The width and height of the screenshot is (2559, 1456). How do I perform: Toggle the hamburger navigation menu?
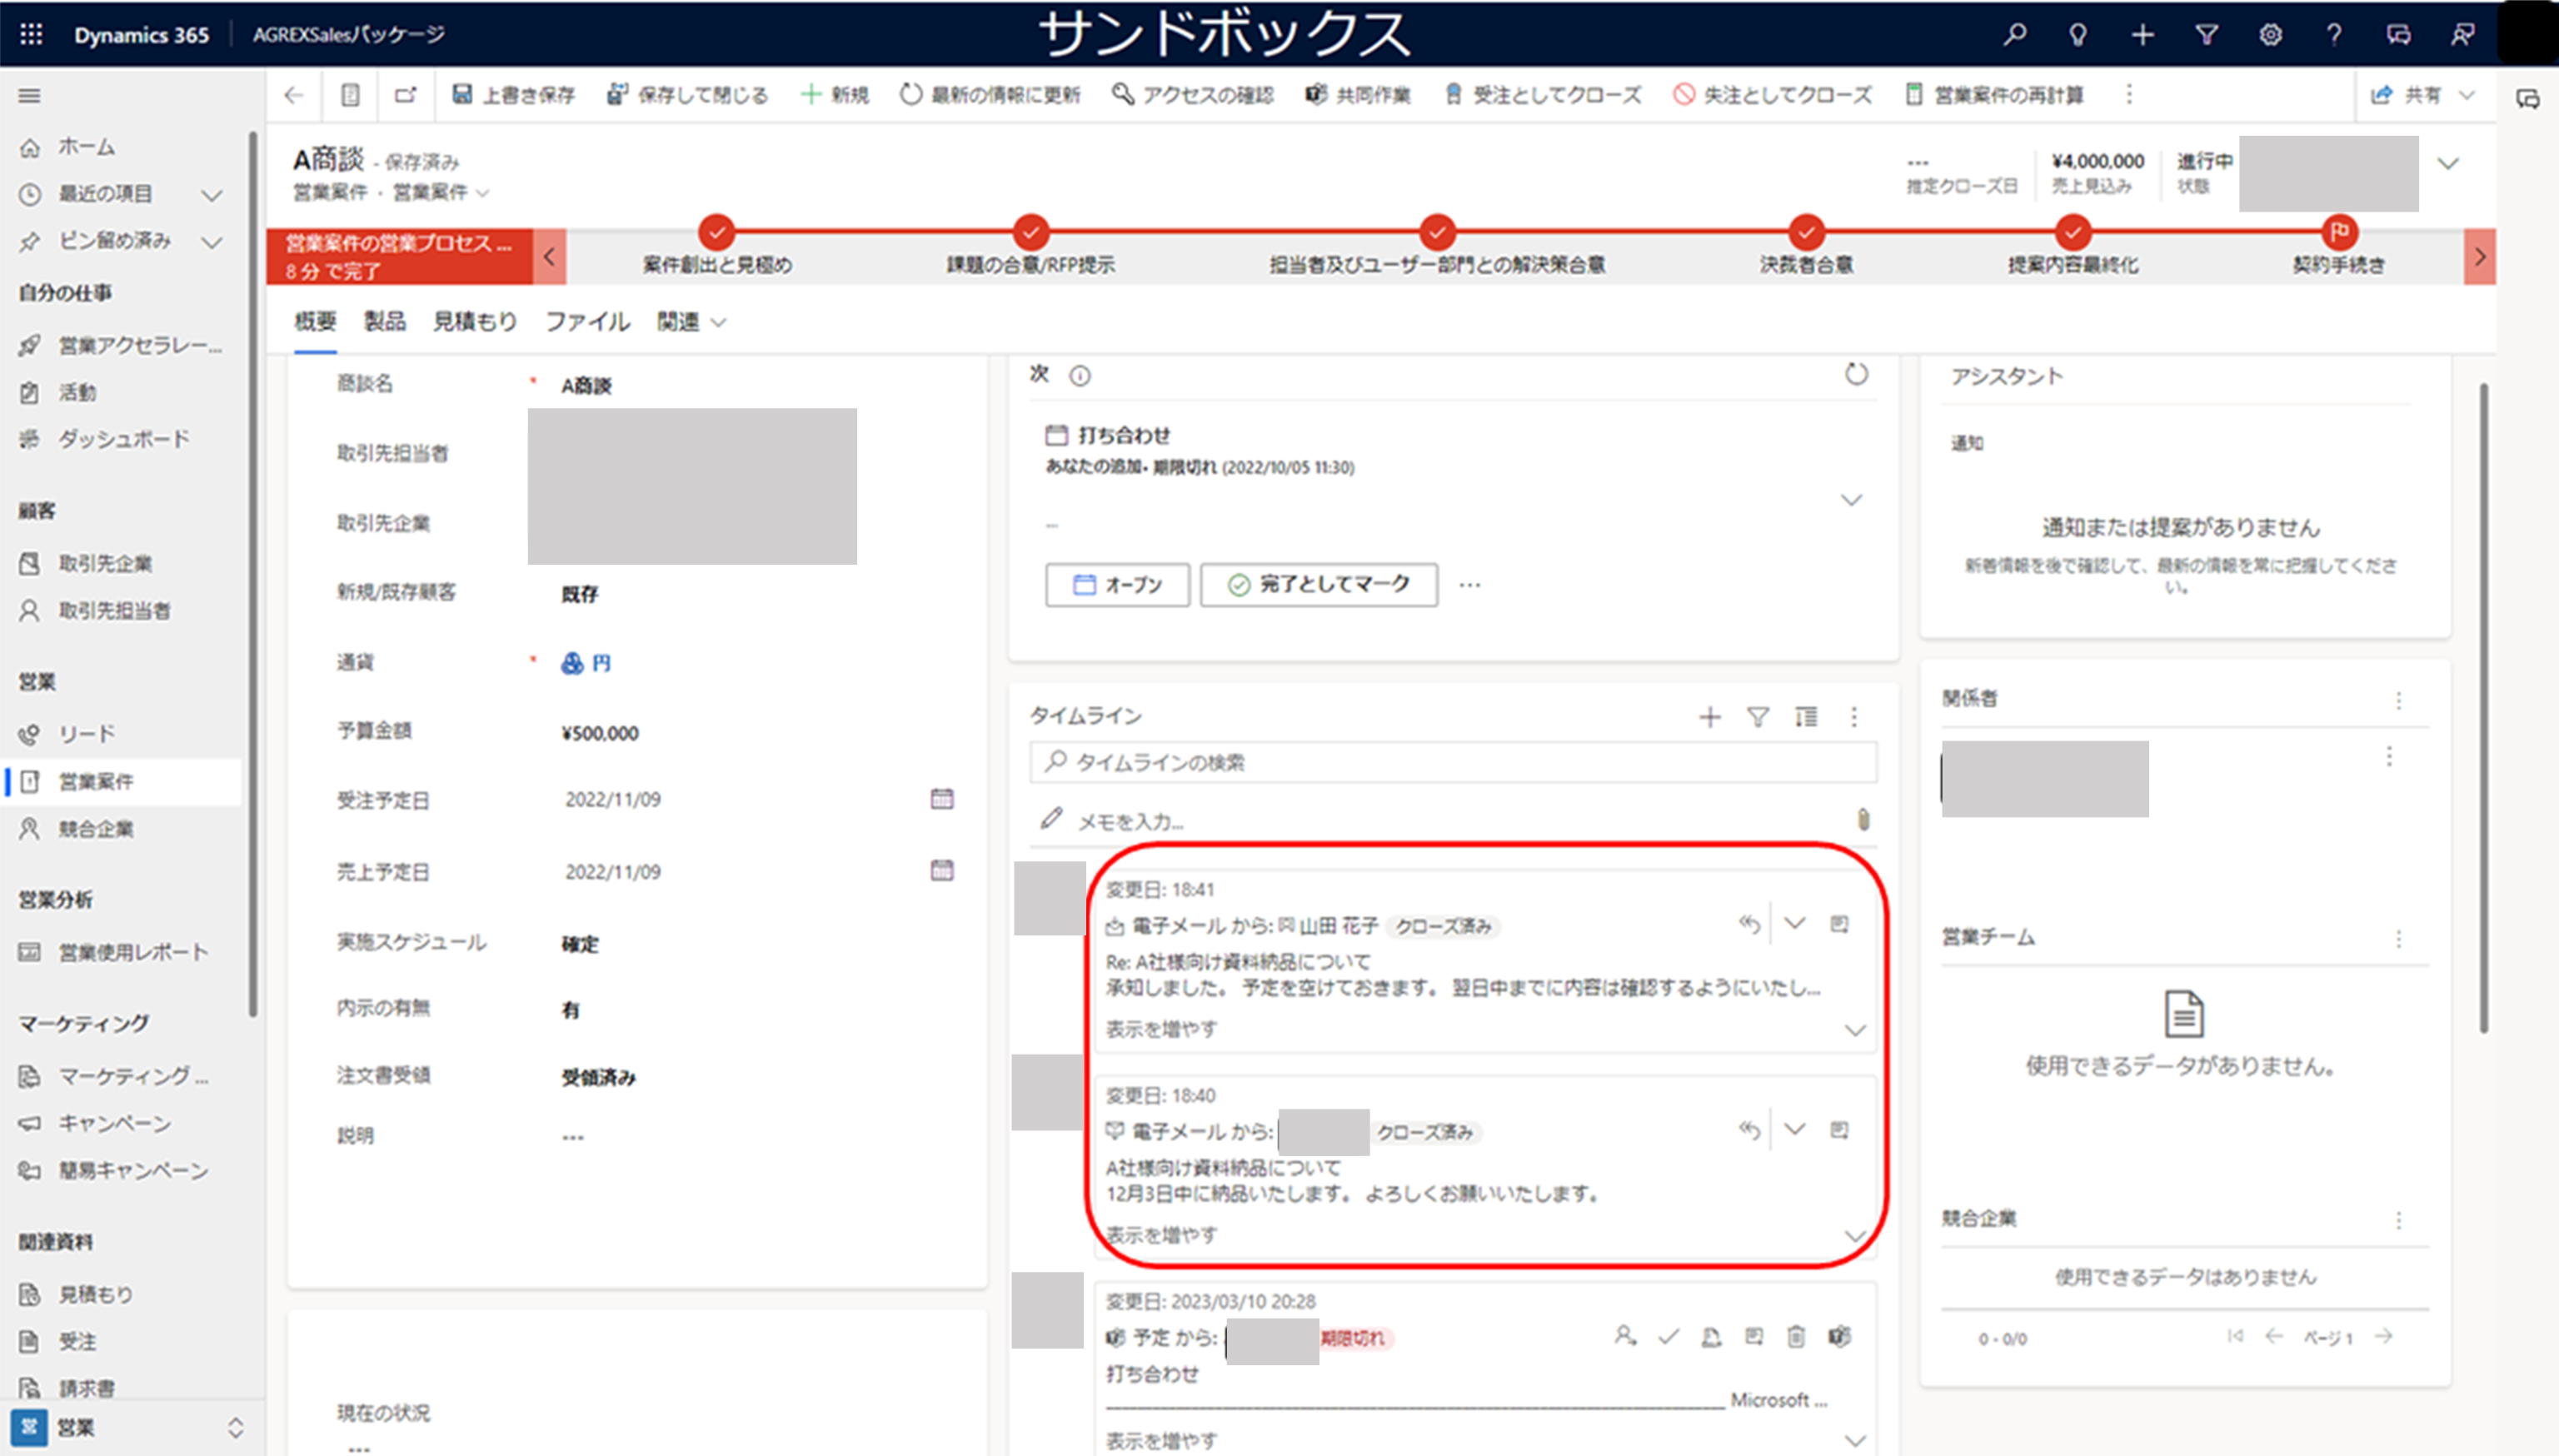[30, 96]
